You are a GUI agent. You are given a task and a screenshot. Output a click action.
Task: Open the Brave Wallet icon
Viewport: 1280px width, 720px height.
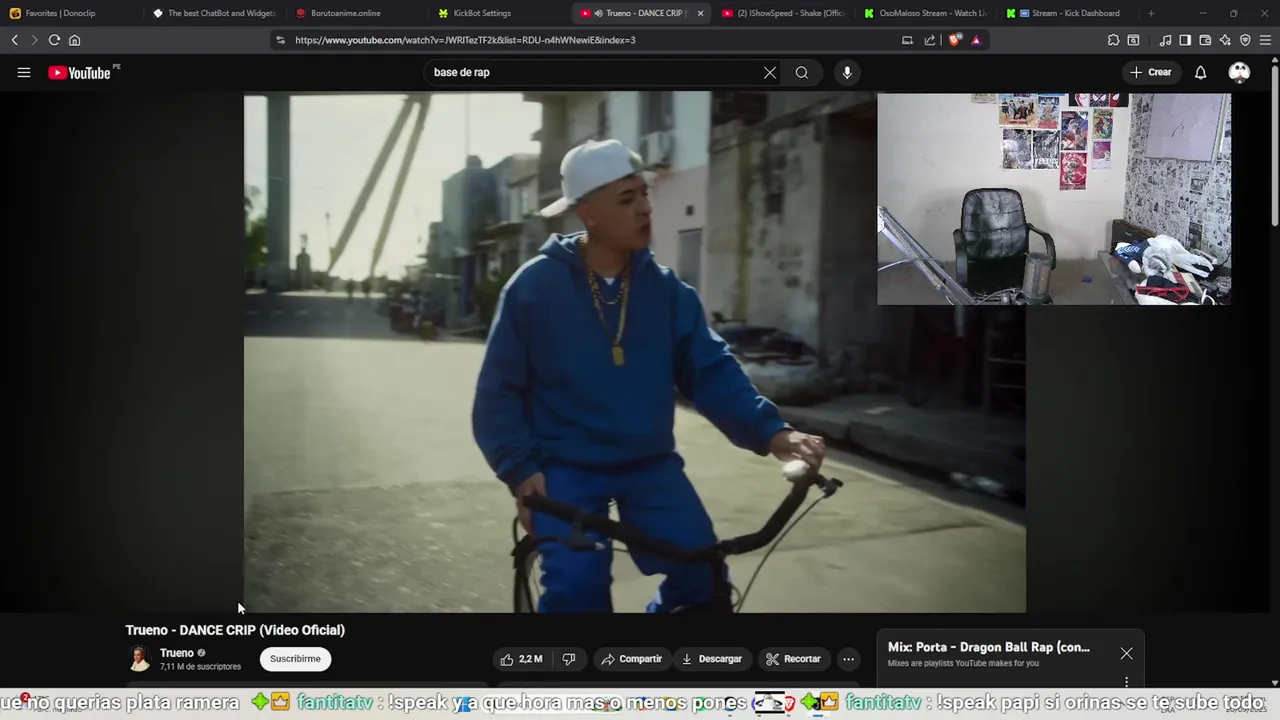1205,40
